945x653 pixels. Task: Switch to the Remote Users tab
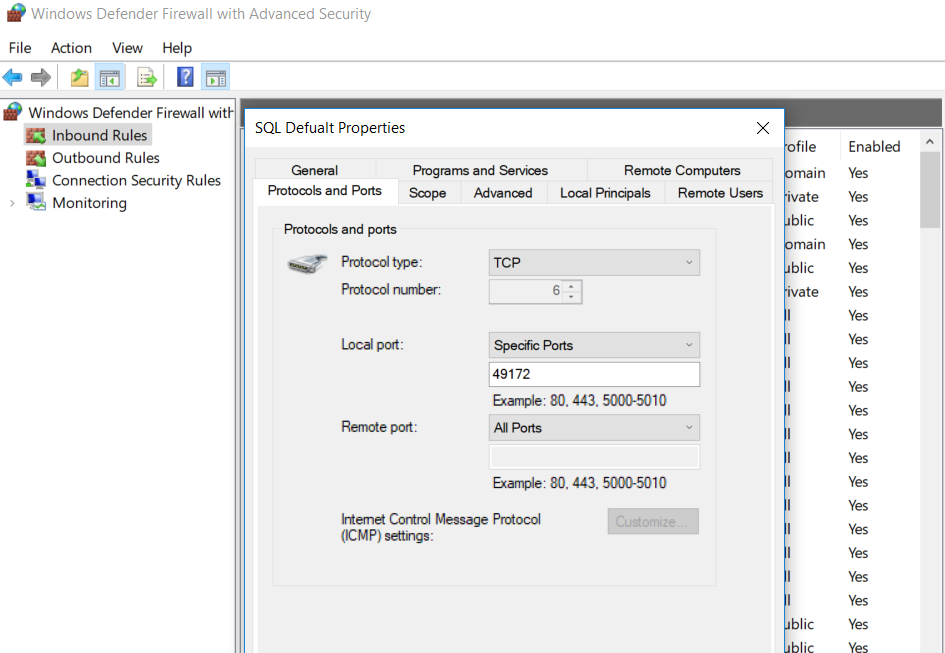coord(720,193)
